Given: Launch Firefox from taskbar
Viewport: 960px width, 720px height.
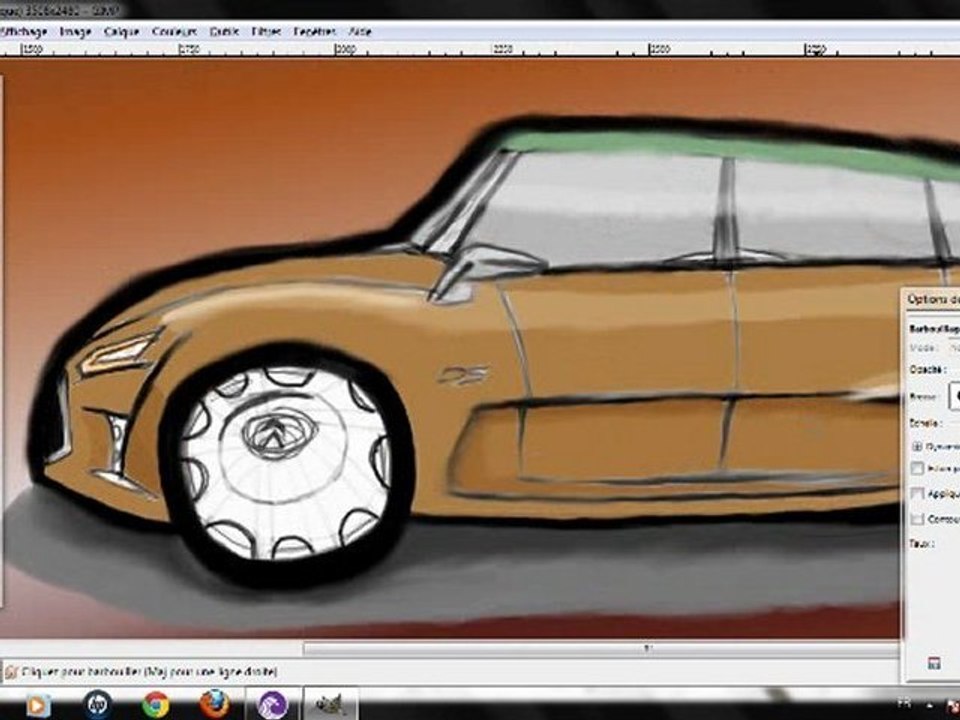Looking at the screenshot, I should [214, 704].
